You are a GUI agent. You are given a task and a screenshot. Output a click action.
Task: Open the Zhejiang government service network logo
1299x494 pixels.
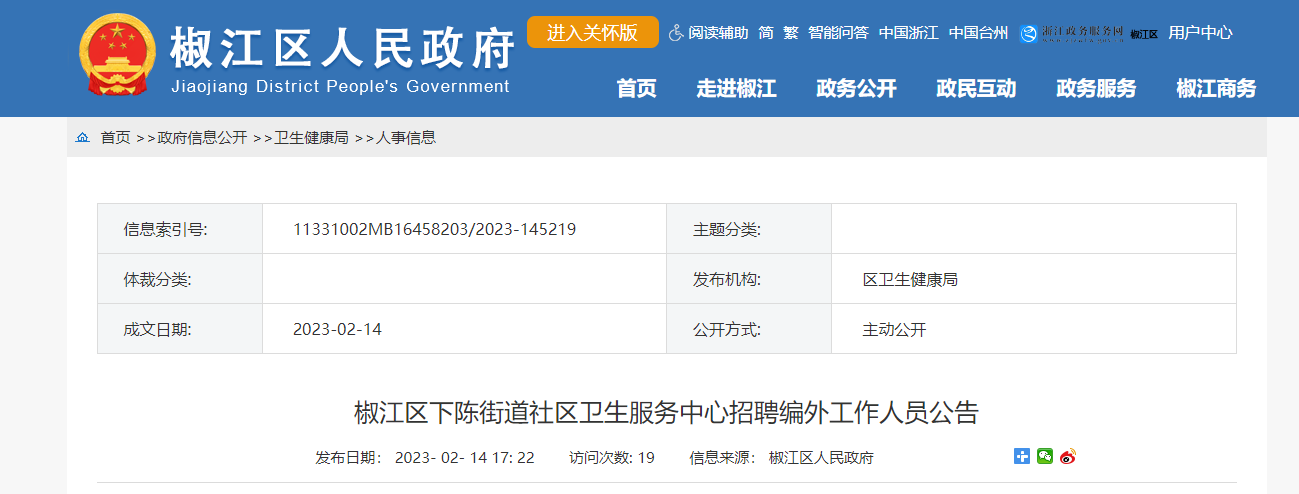coord(1072,33)
